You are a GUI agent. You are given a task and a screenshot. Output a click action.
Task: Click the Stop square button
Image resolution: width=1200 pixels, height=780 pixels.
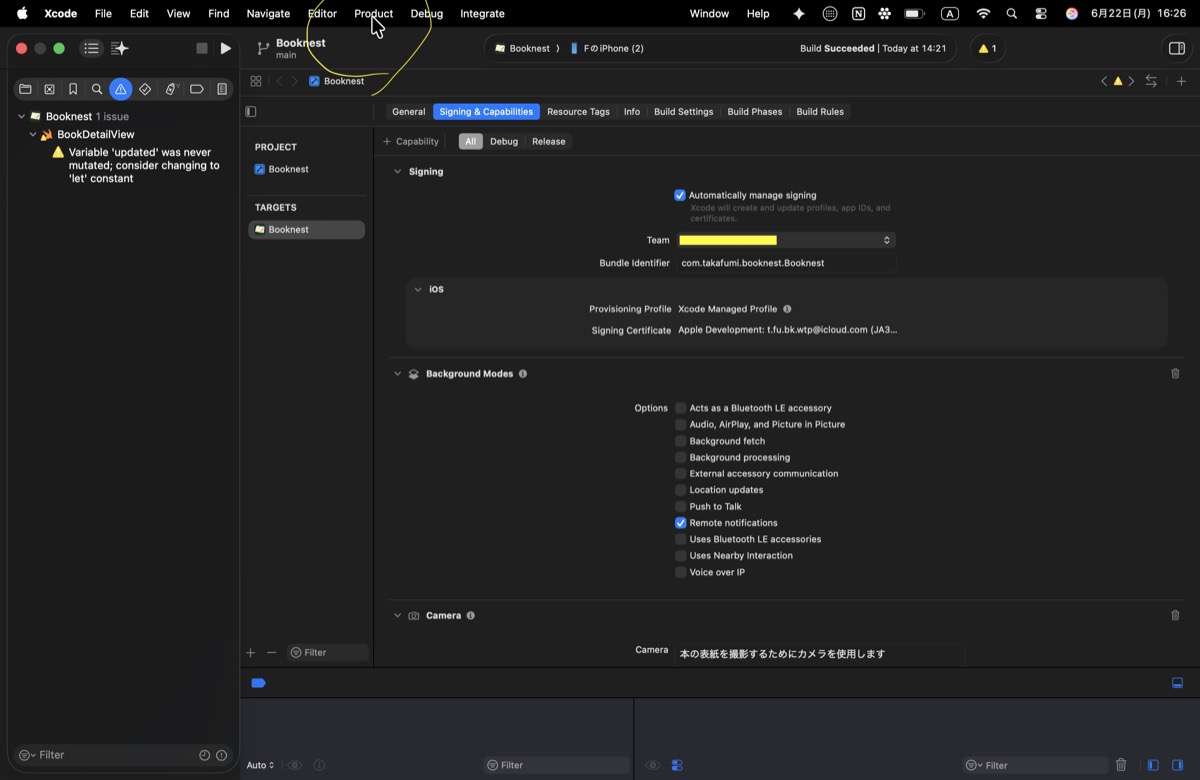point(202,48)
